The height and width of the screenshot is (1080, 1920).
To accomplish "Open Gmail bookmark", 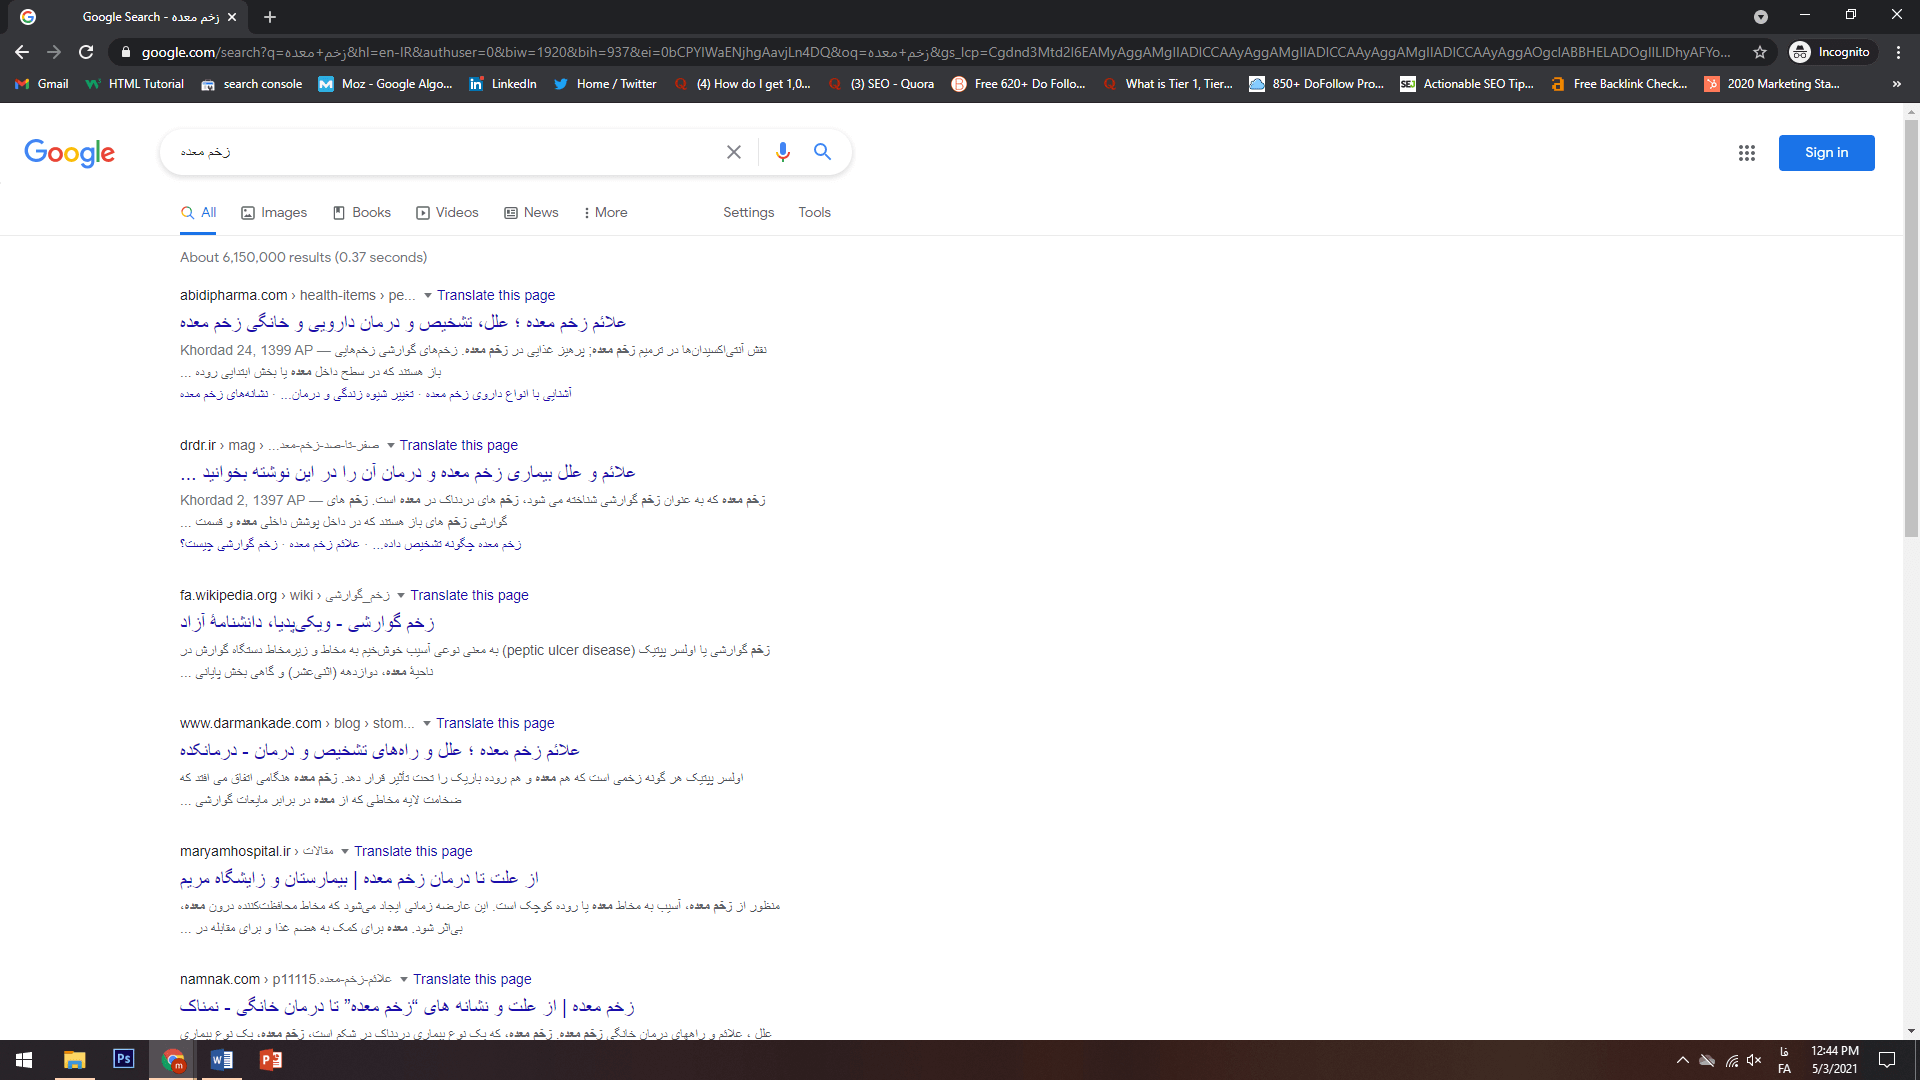I will [42, 84].
